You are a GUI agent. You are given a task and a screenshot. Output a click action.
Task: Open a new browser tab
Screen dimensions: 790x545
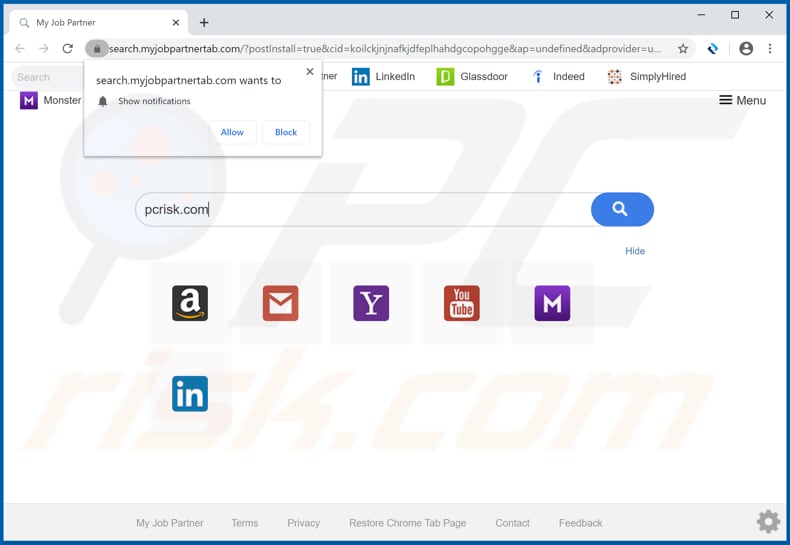pyautogui.click(x=204, y=23)
